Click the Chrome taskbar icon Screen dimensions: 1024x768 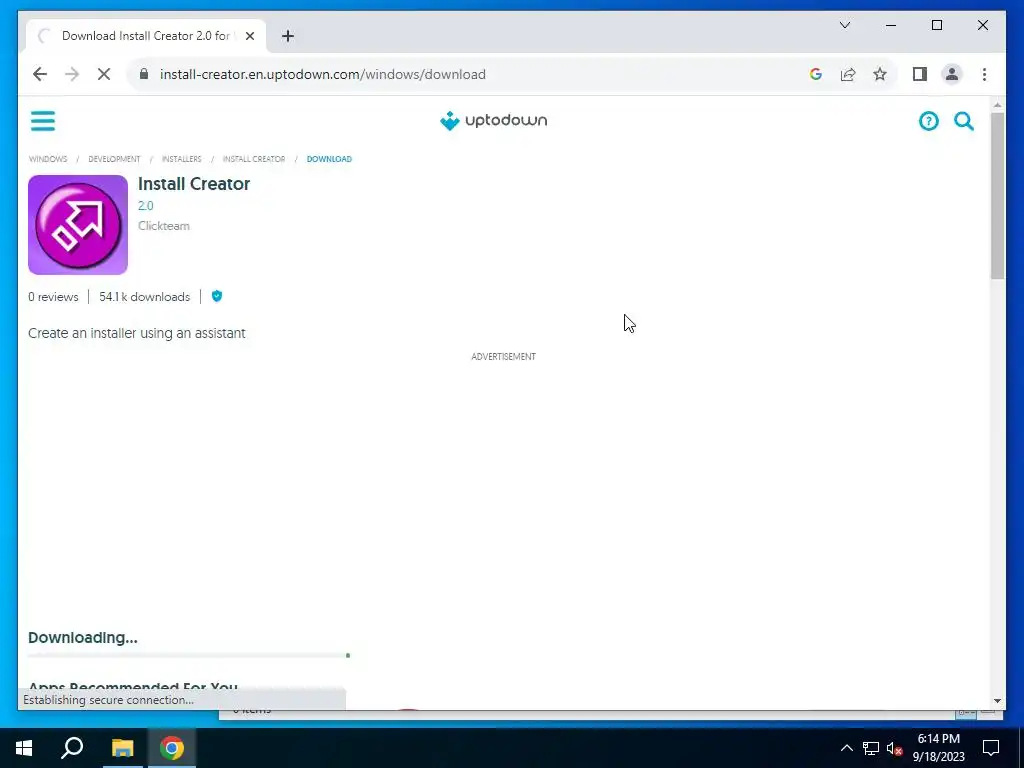tap(172, 748)
